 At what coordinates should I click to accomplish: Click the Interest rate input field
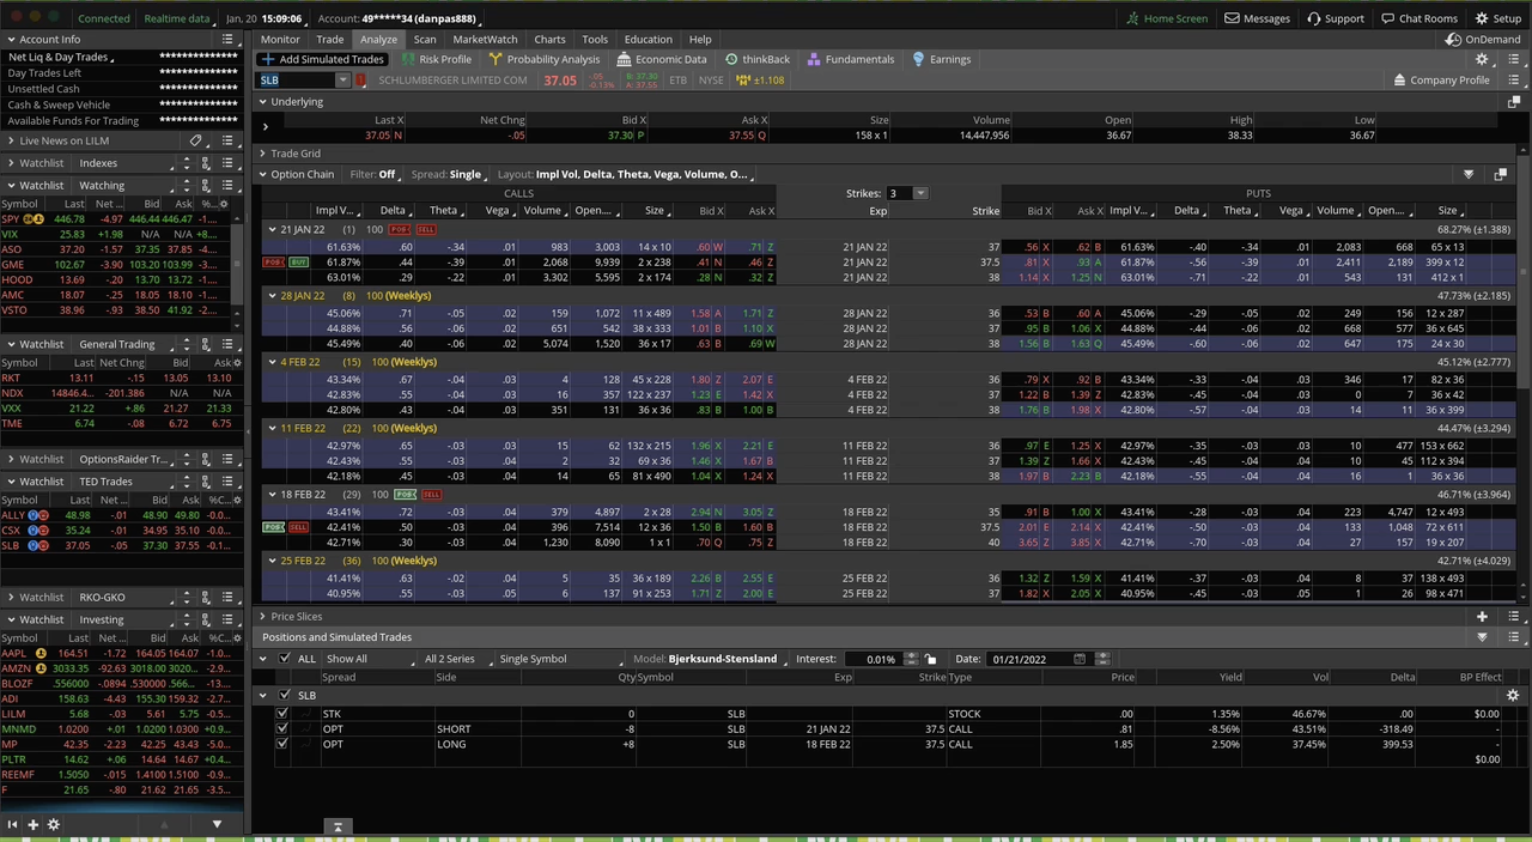point(874,659)
